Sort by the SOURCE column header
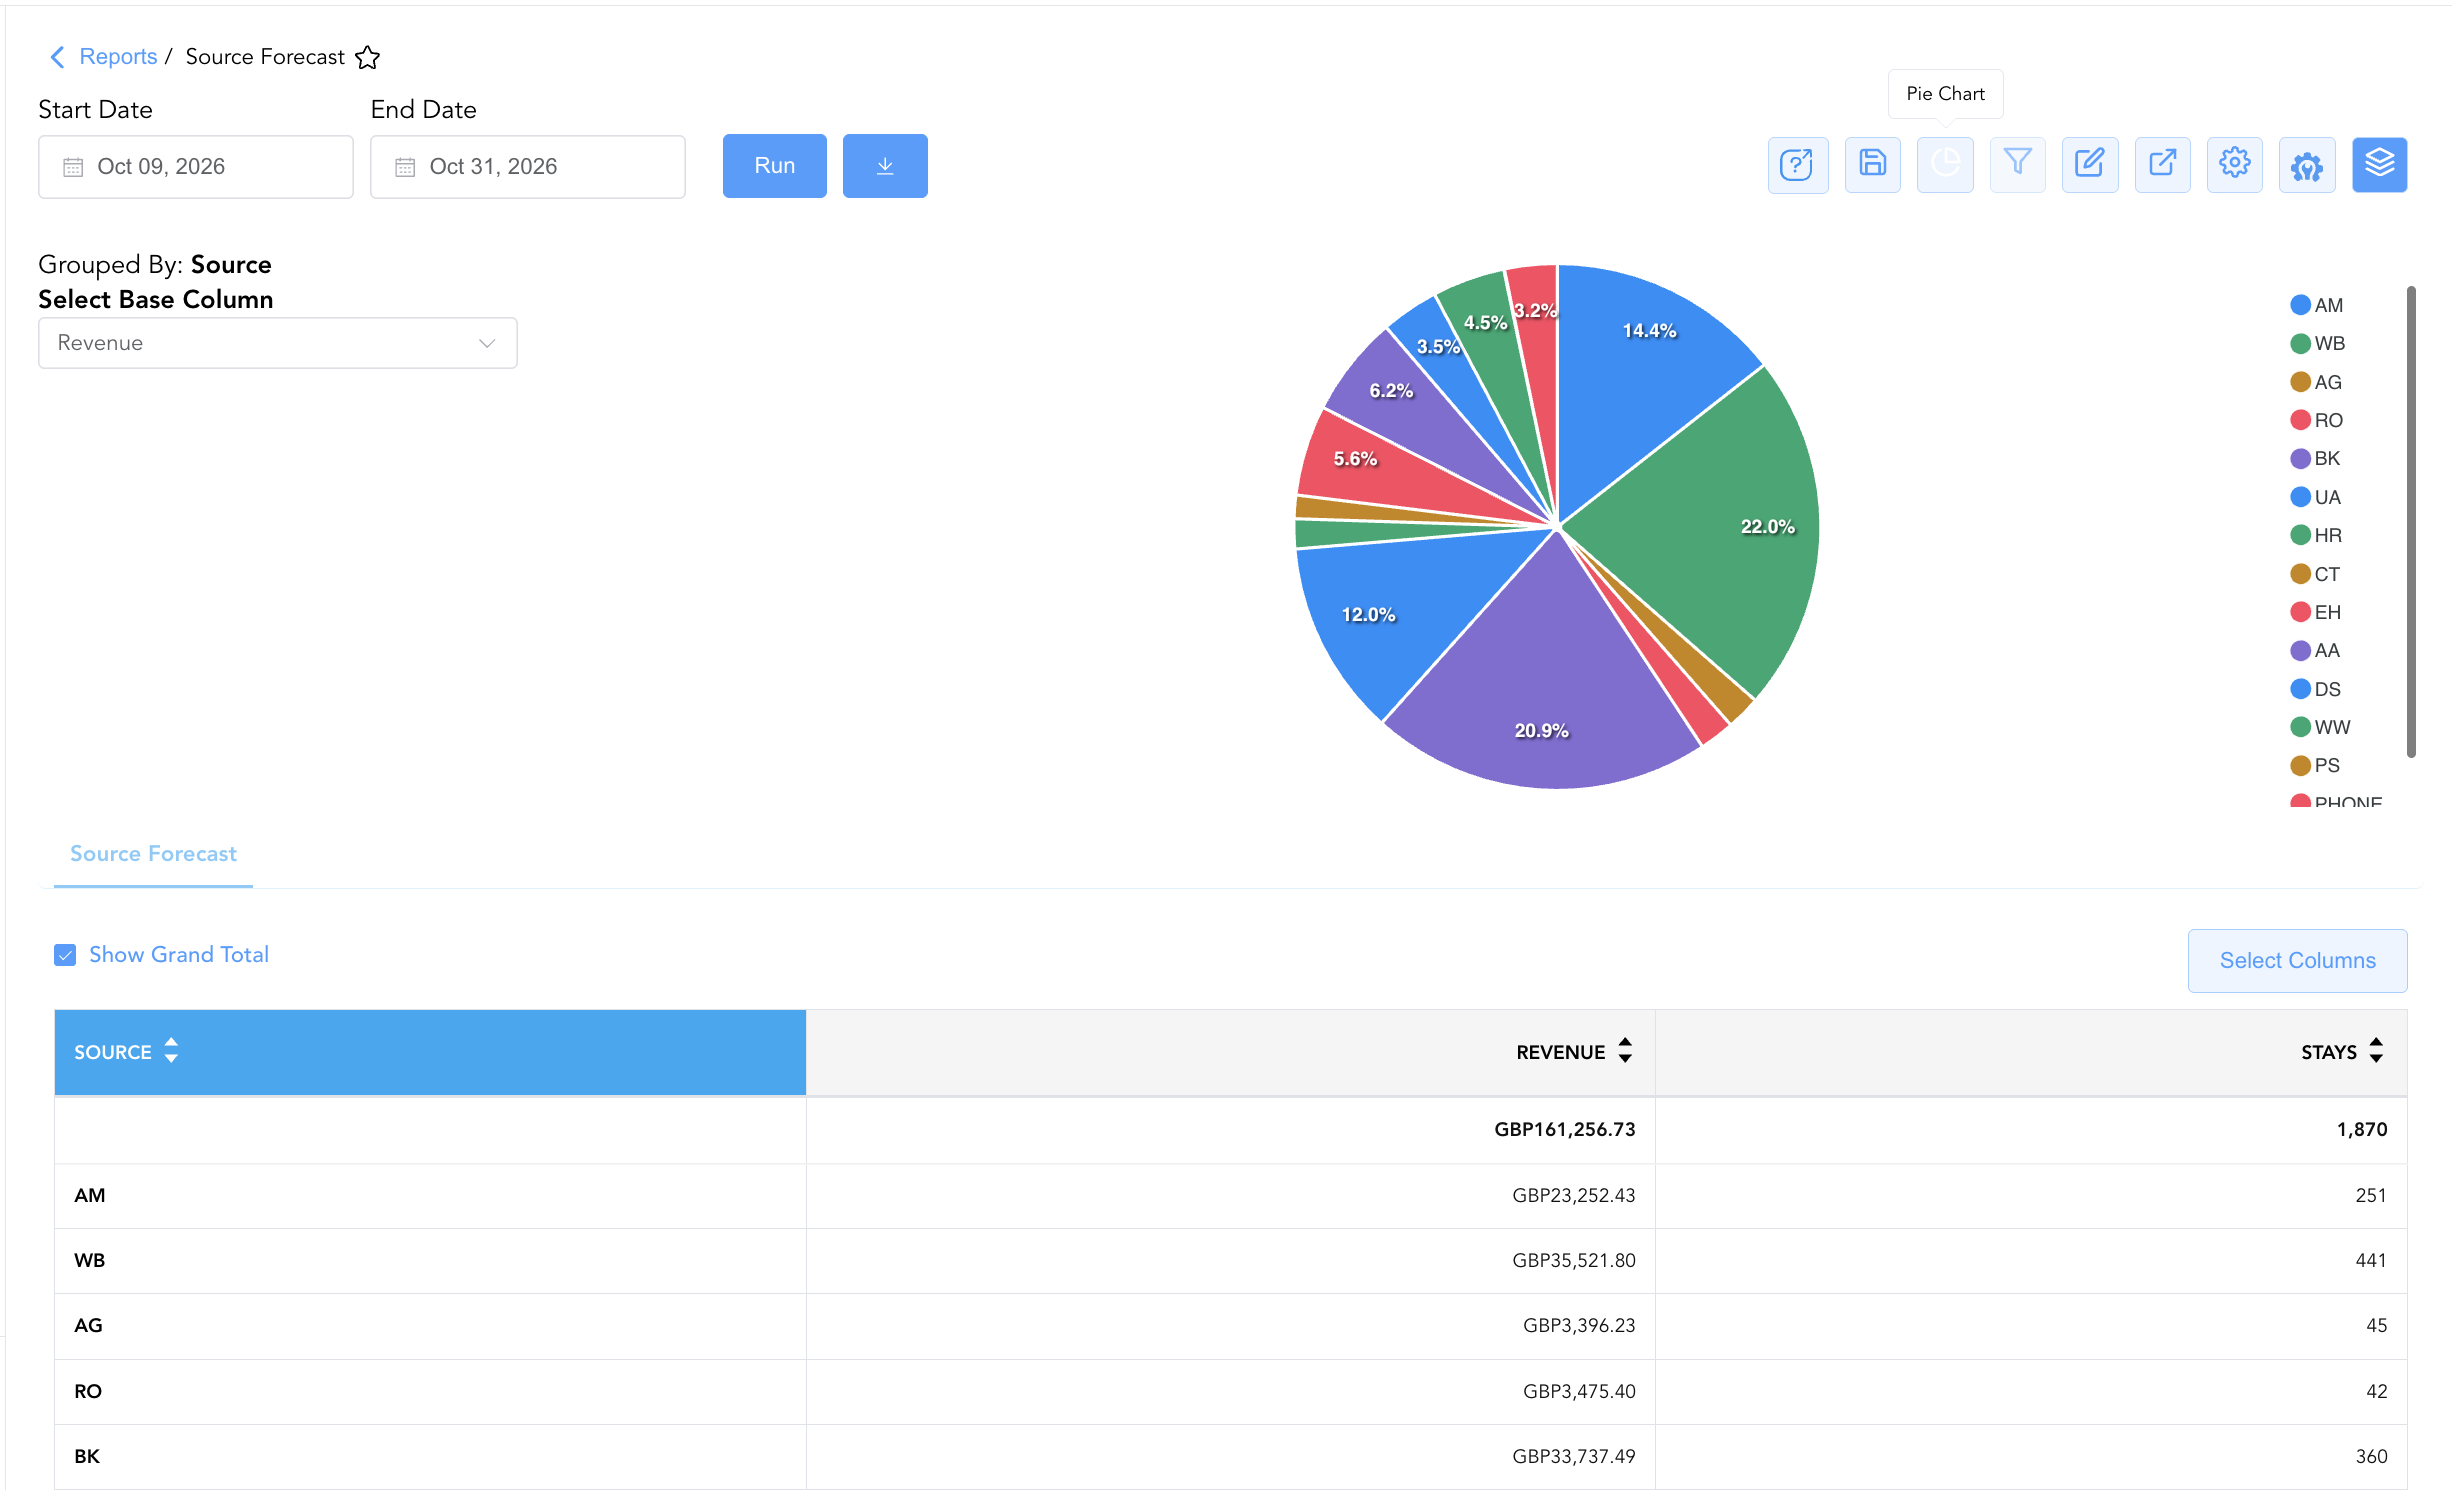The image size is (2452, 1490). tap(125, 1052)
